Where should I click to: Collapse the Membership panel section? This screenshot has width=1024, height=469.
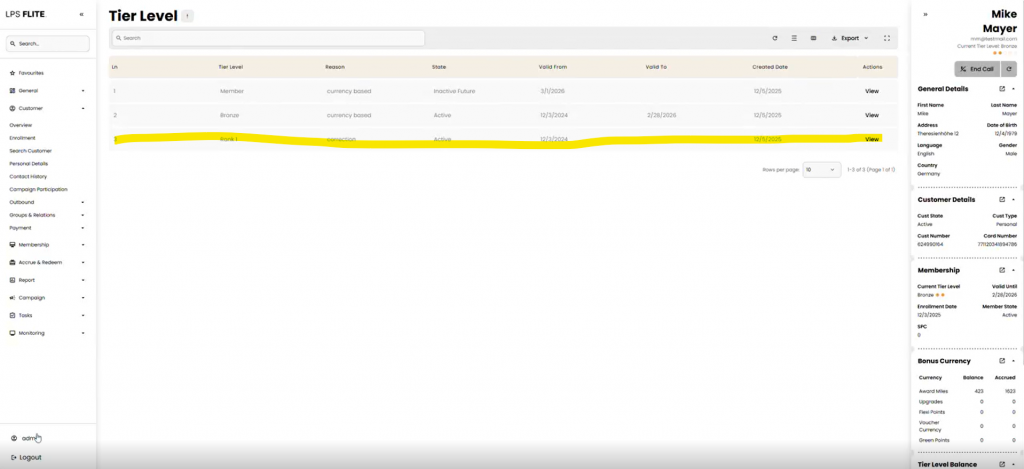[x=1014, y=270]
